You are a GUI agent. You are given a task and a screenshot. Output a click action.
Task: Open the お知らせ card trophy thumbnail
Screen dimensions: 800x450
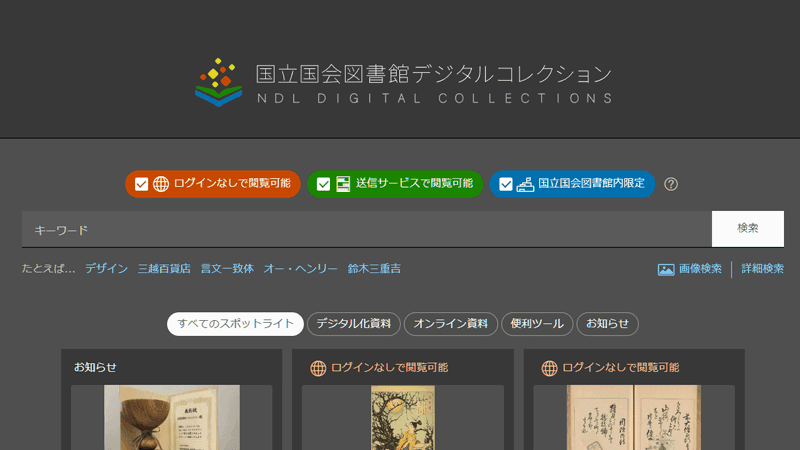pos(171,417)
